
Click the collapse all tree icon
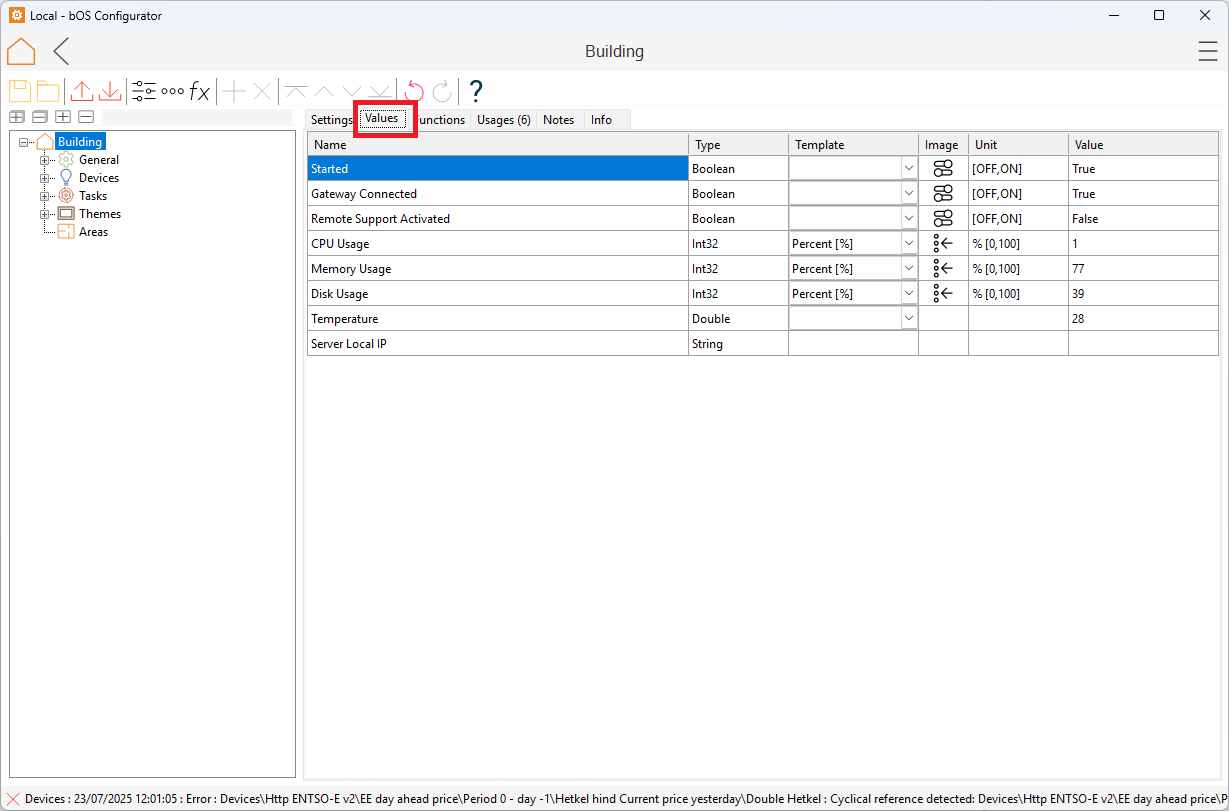point(40,118)
